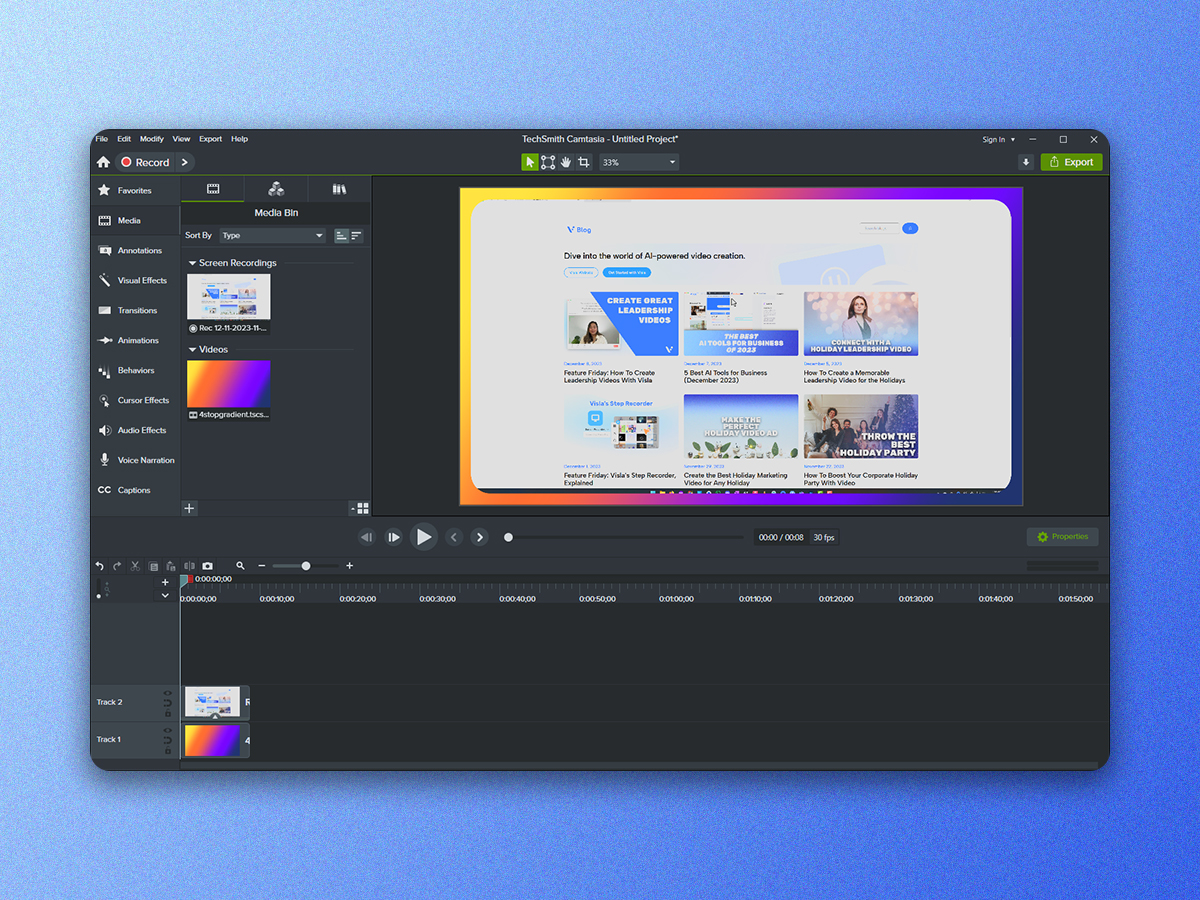Undo the last action

[x=100, y=566]
